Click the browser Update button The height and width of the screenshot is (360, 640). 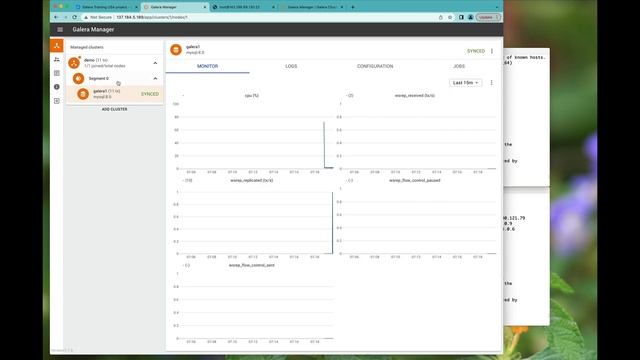[488, 18]
